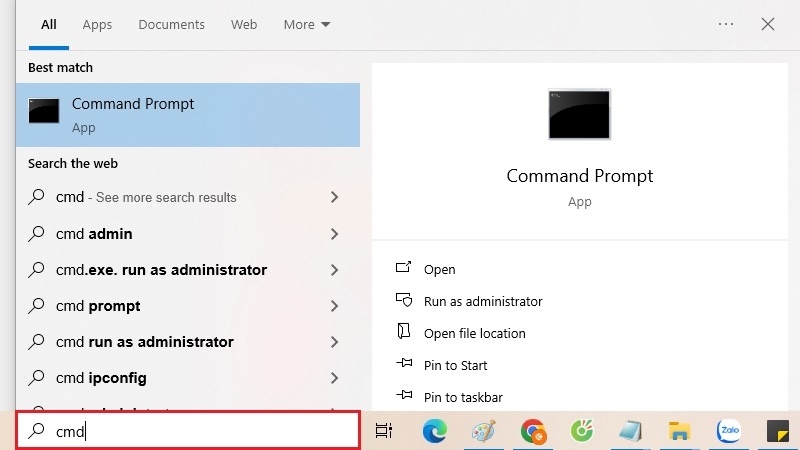Choose Open file location
800x450 pixels.
tap(474, 334)
